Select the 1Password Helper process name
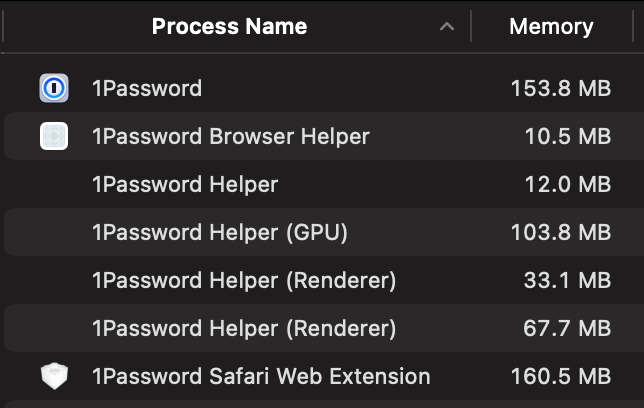644x408 pixels. [x=185, y=184]
